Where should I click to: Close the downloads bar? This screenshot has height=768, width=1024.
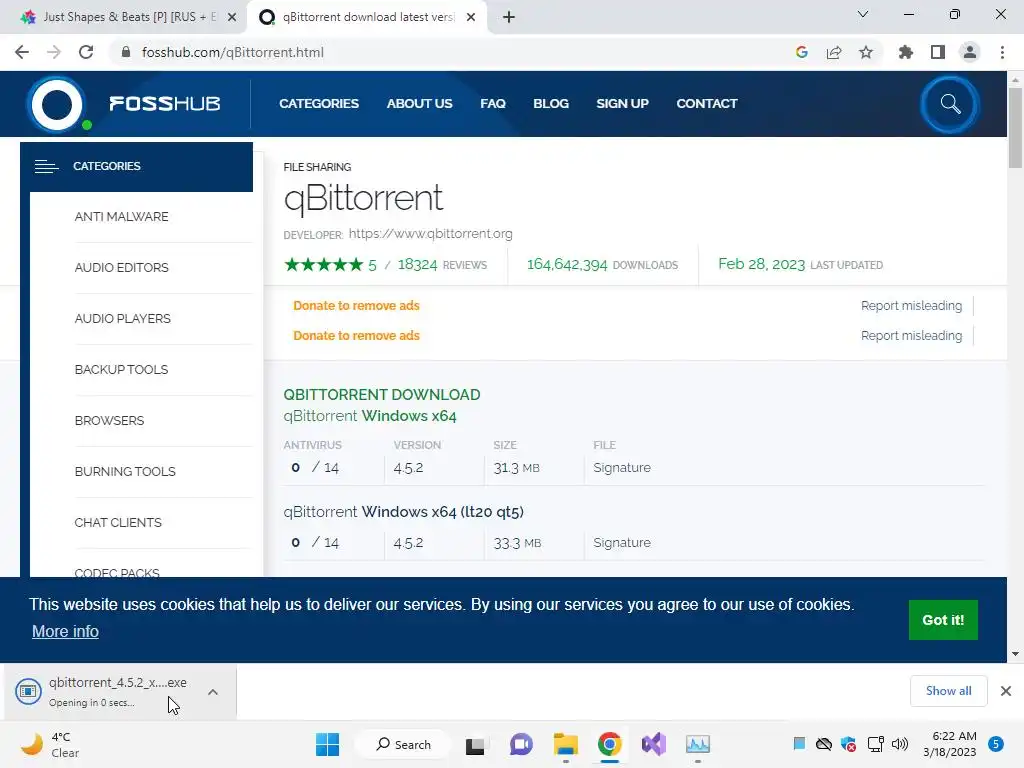[x=1006, y=691]
